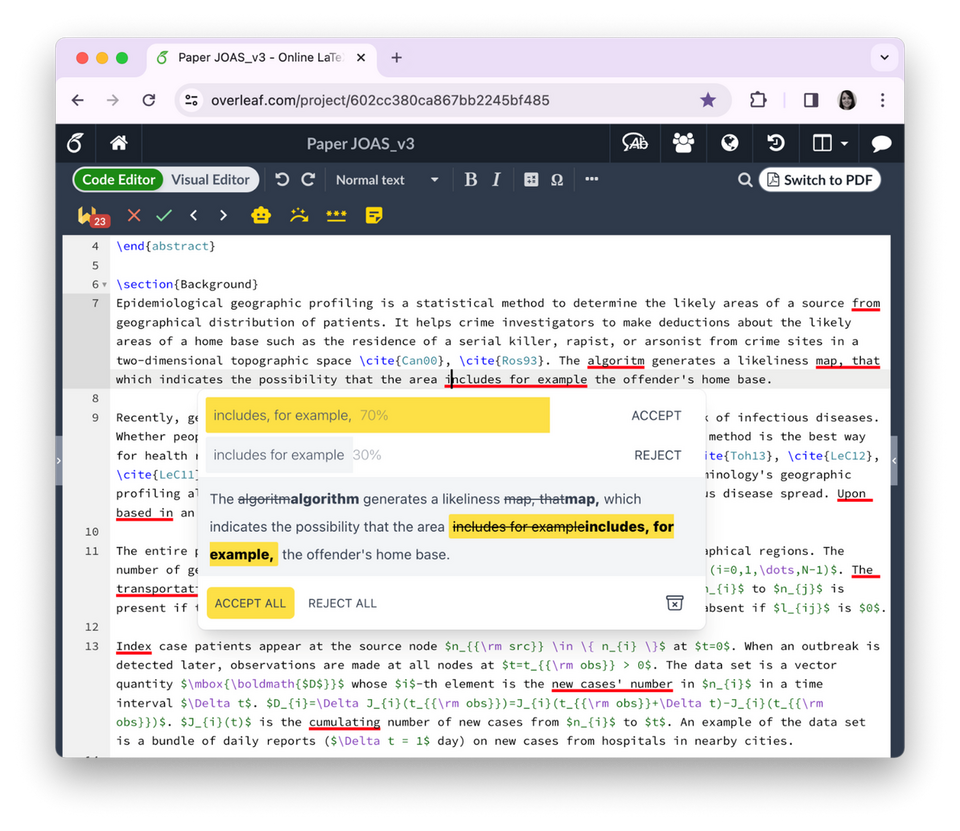The height and width of the screenshot is (831, 960).
Task: Click the paraphrase sparkle icon
Action: coord(299,215)
